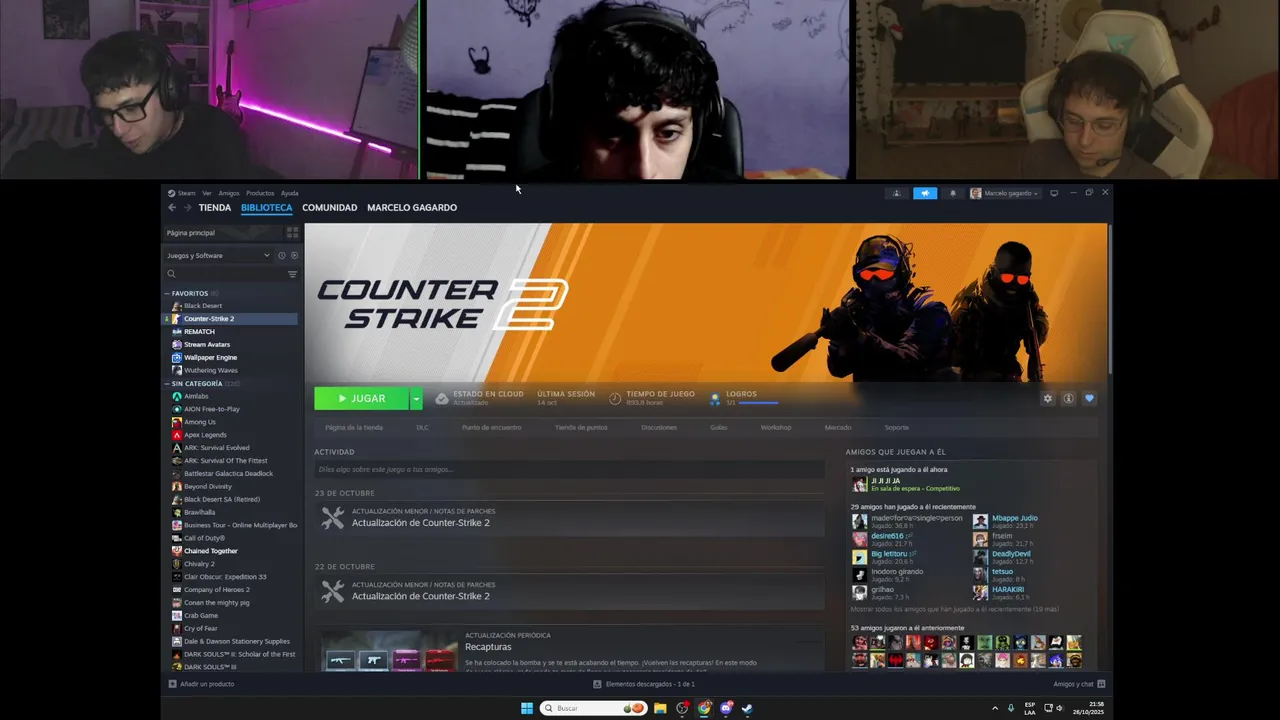Open the Soporte link
This screenshot has height=720, width=1280.
pos(897,427)
